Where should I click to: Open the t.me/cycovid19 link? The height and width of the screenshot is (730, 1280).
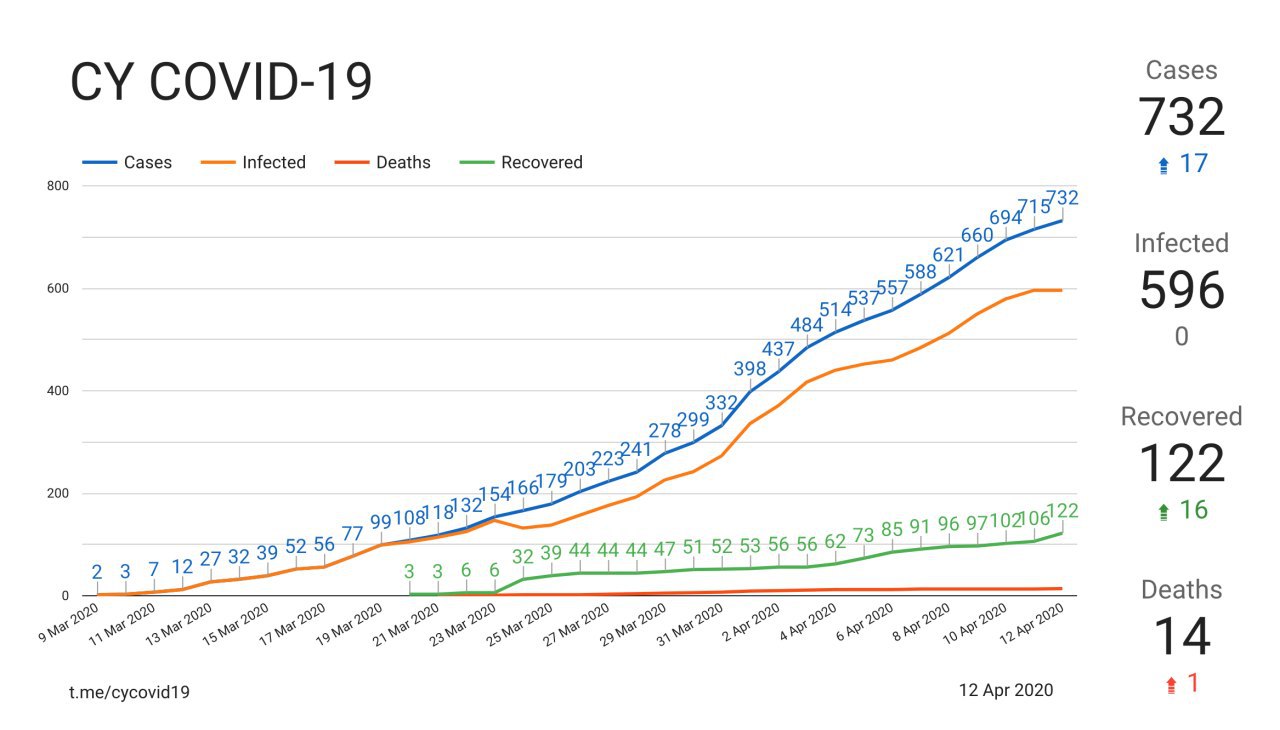[x=129, y=691]
